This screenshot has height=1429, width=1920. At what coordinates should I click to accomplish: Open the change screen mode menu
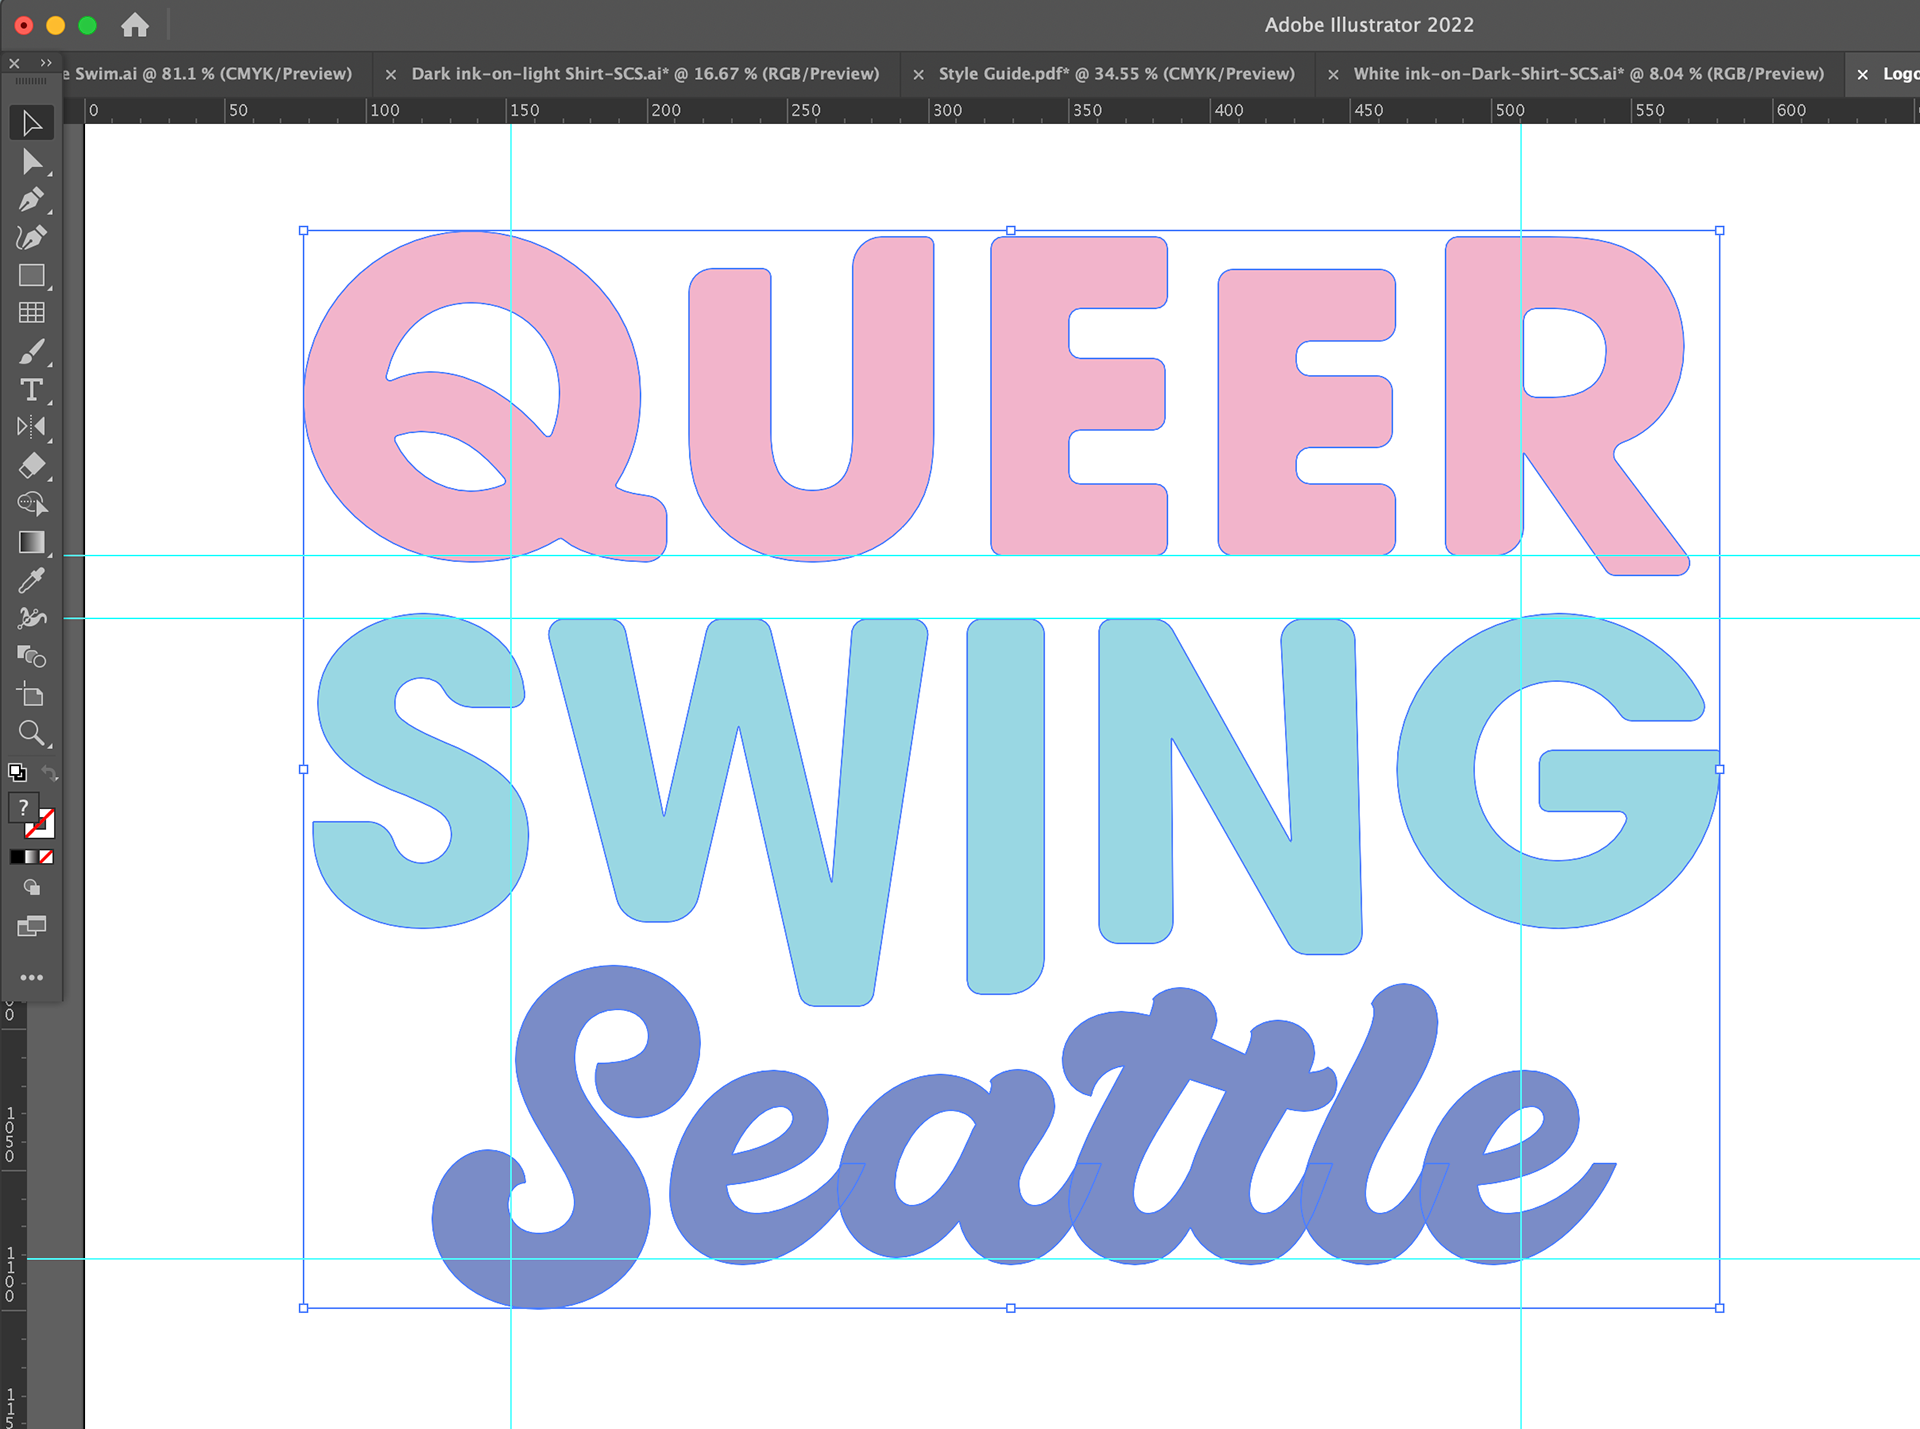click(x=31, y=926)
